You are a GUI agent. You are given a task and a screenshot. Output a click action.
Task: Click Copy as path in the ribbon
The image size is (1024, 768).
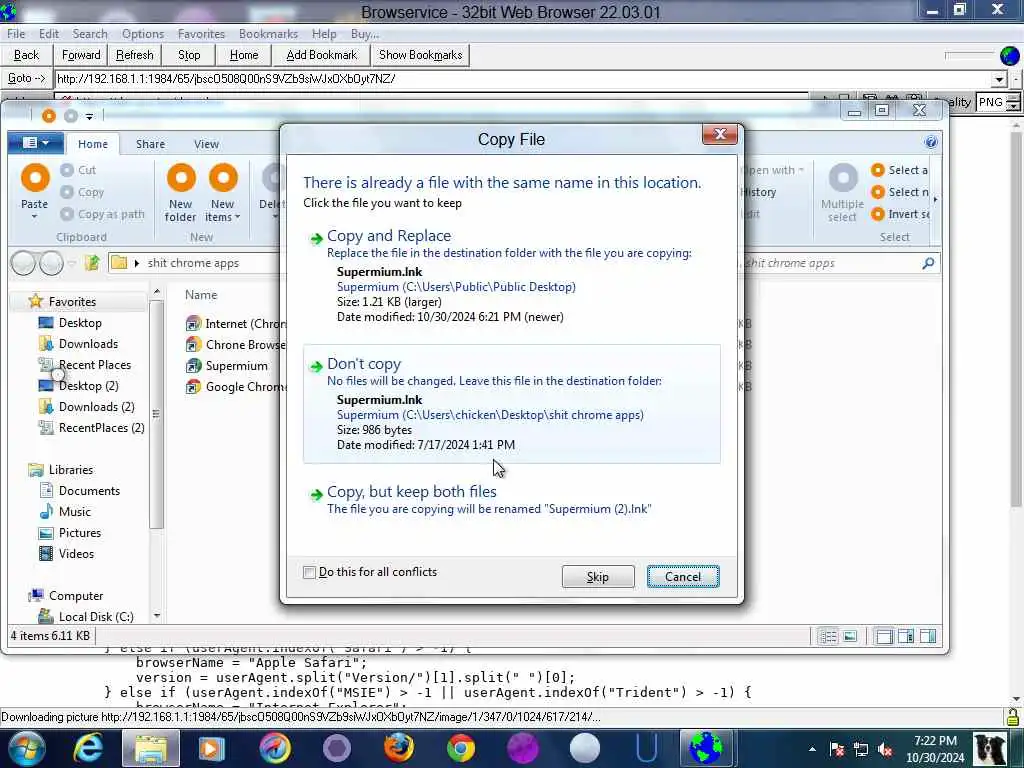coord(103,214)
